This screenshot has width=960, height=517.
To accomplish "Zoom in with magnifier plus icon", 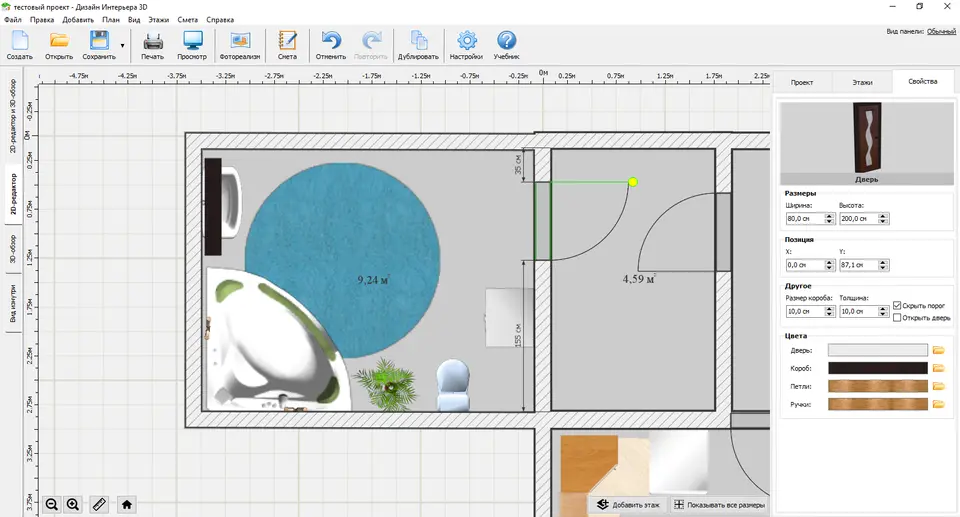I will click(73, 504).
